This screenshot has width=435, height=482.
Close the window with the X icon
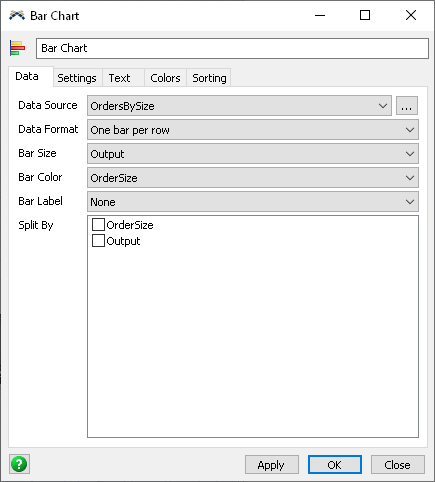pyautogui.click(x=411, y=15)
